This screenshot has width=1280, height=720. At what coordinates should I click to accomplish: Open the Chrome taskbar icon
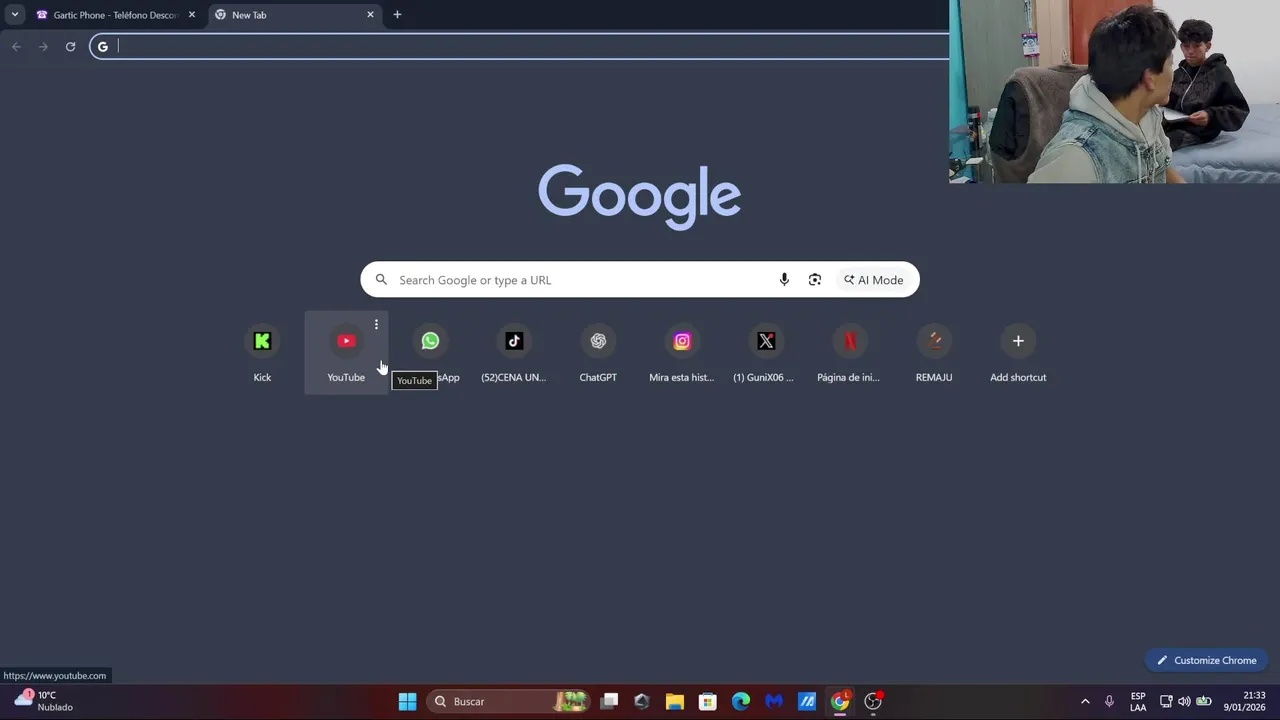(x=840, y=701)
